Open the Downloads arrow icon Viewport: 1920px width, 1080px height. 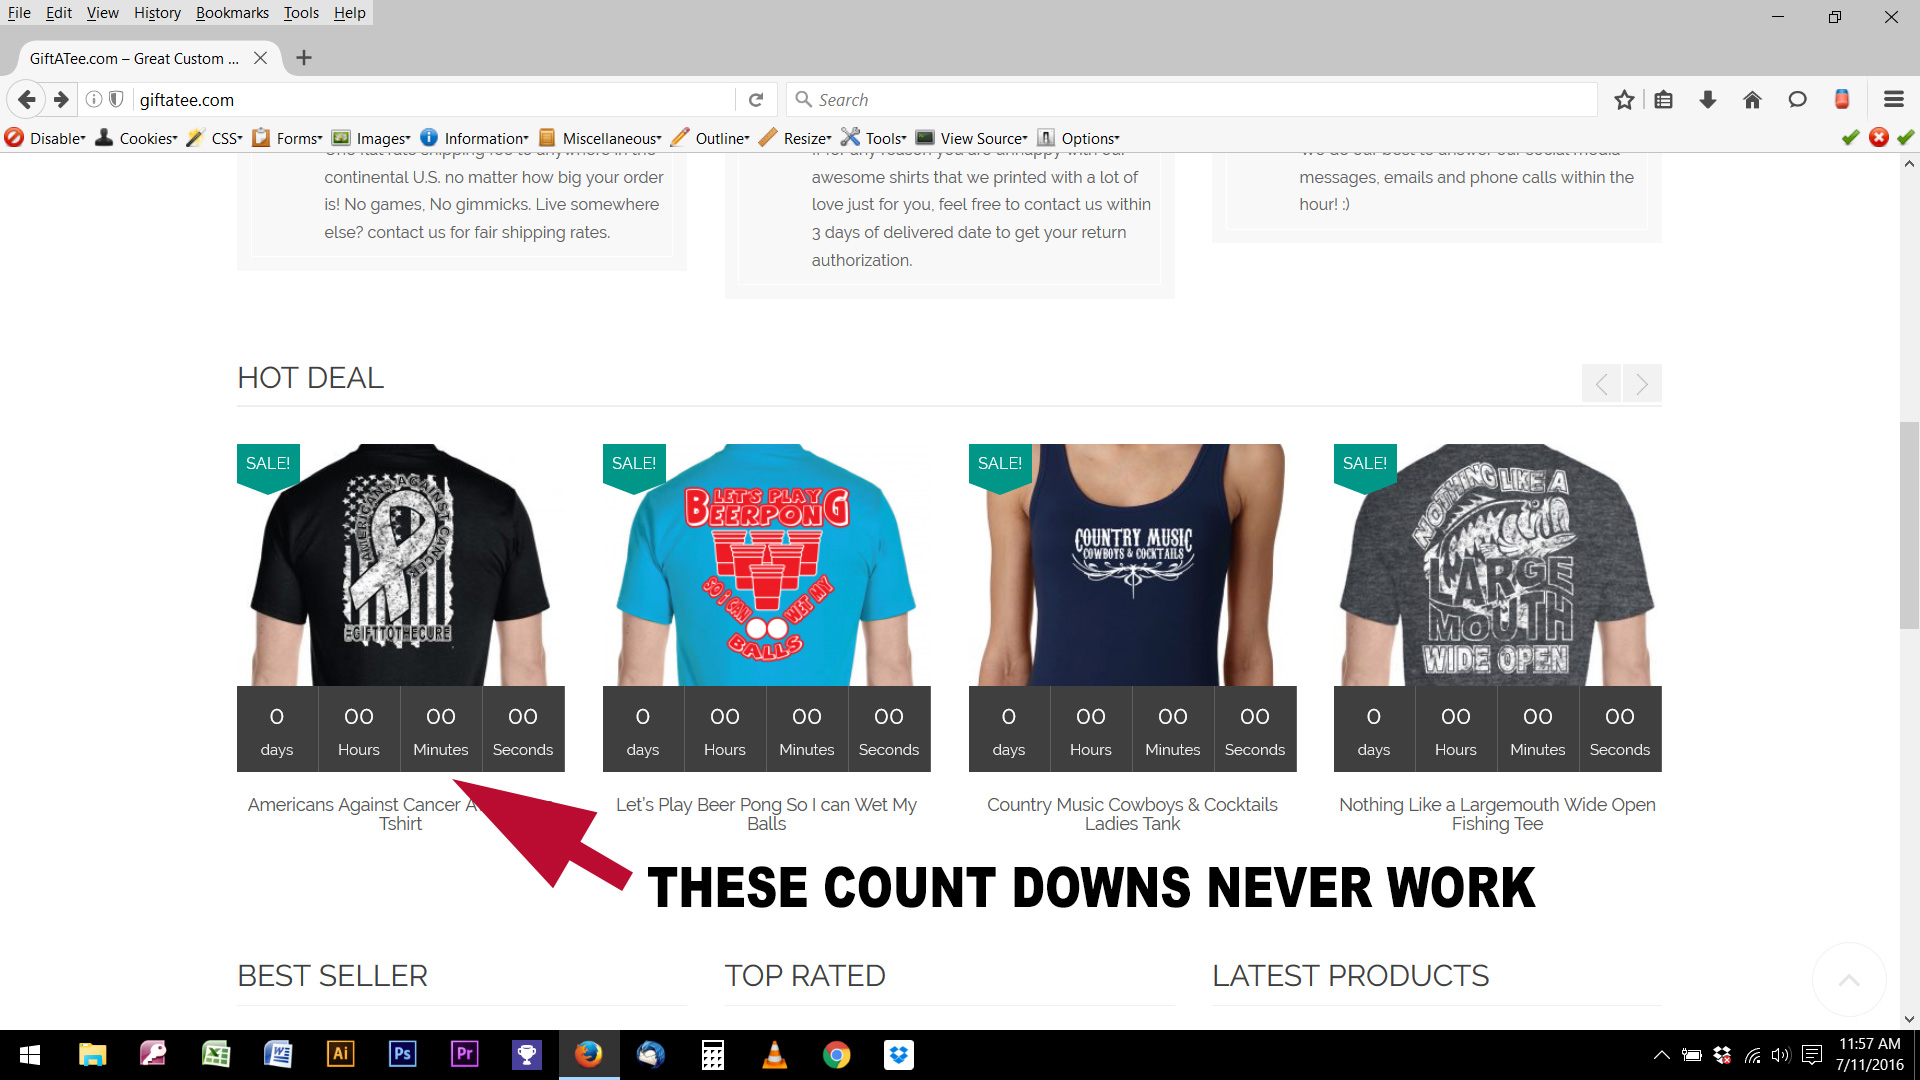click(x=1708, y=99)
